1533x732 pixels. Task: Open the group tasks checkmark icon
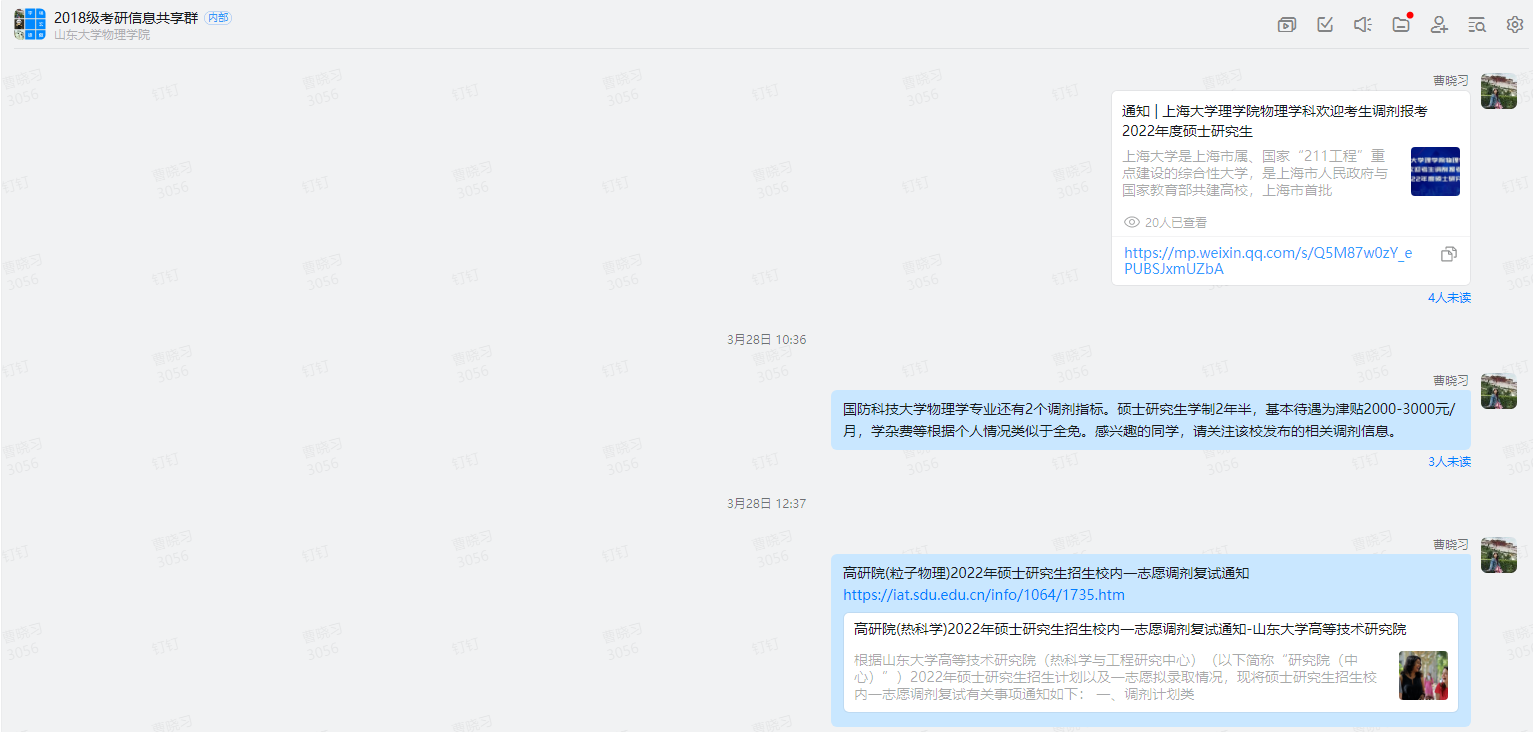pyautogui.click(x=1325, y=25)
